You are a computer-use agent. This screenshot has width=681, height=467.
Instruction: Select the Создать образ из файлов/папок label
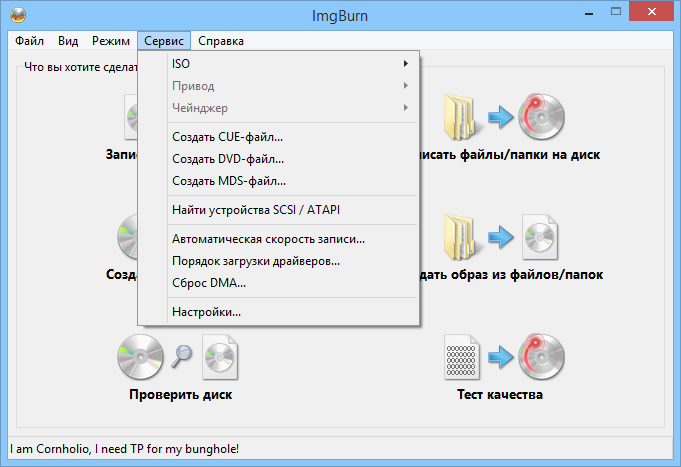pos(511,275)
